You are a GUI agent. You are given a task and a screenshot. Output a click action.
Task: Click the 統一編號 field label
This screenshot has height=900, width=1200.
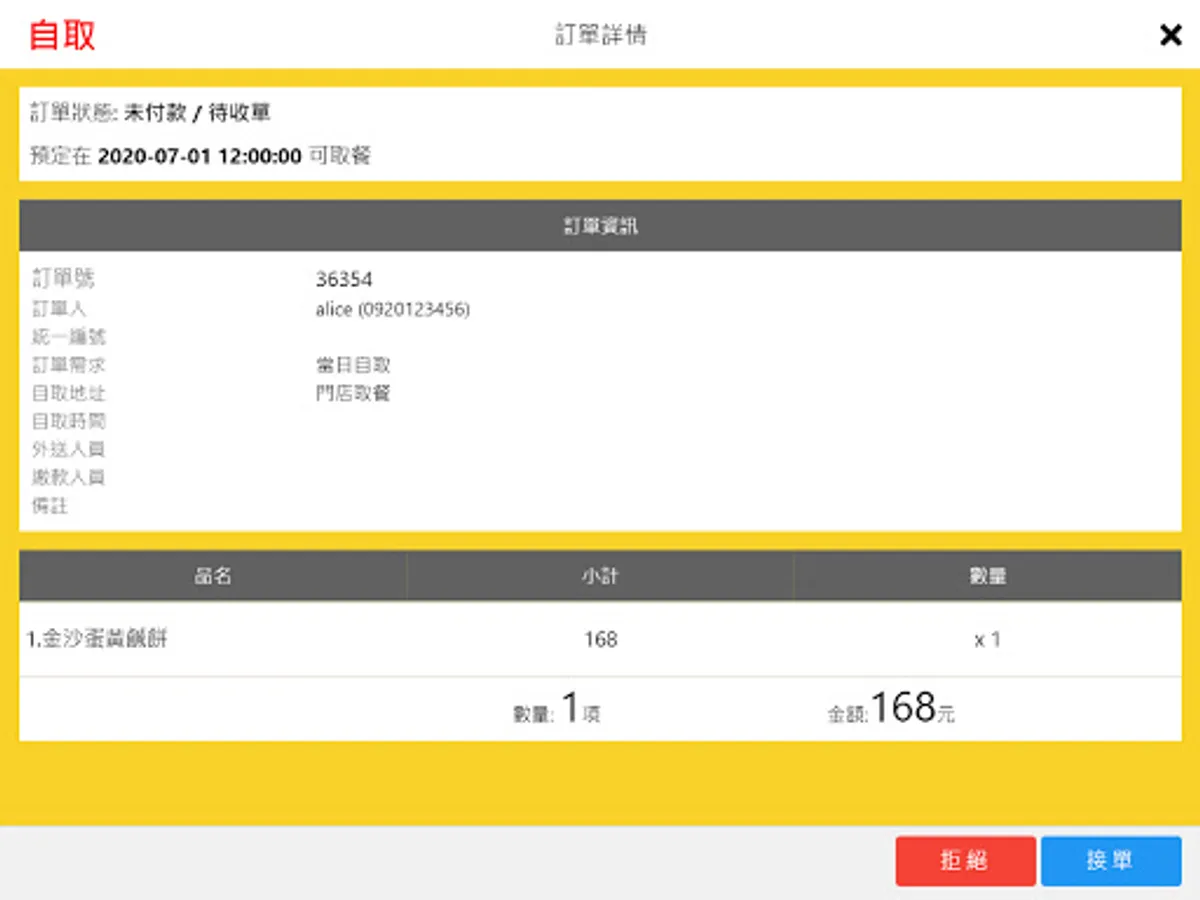pyautogui.click(x=69, y=338)
